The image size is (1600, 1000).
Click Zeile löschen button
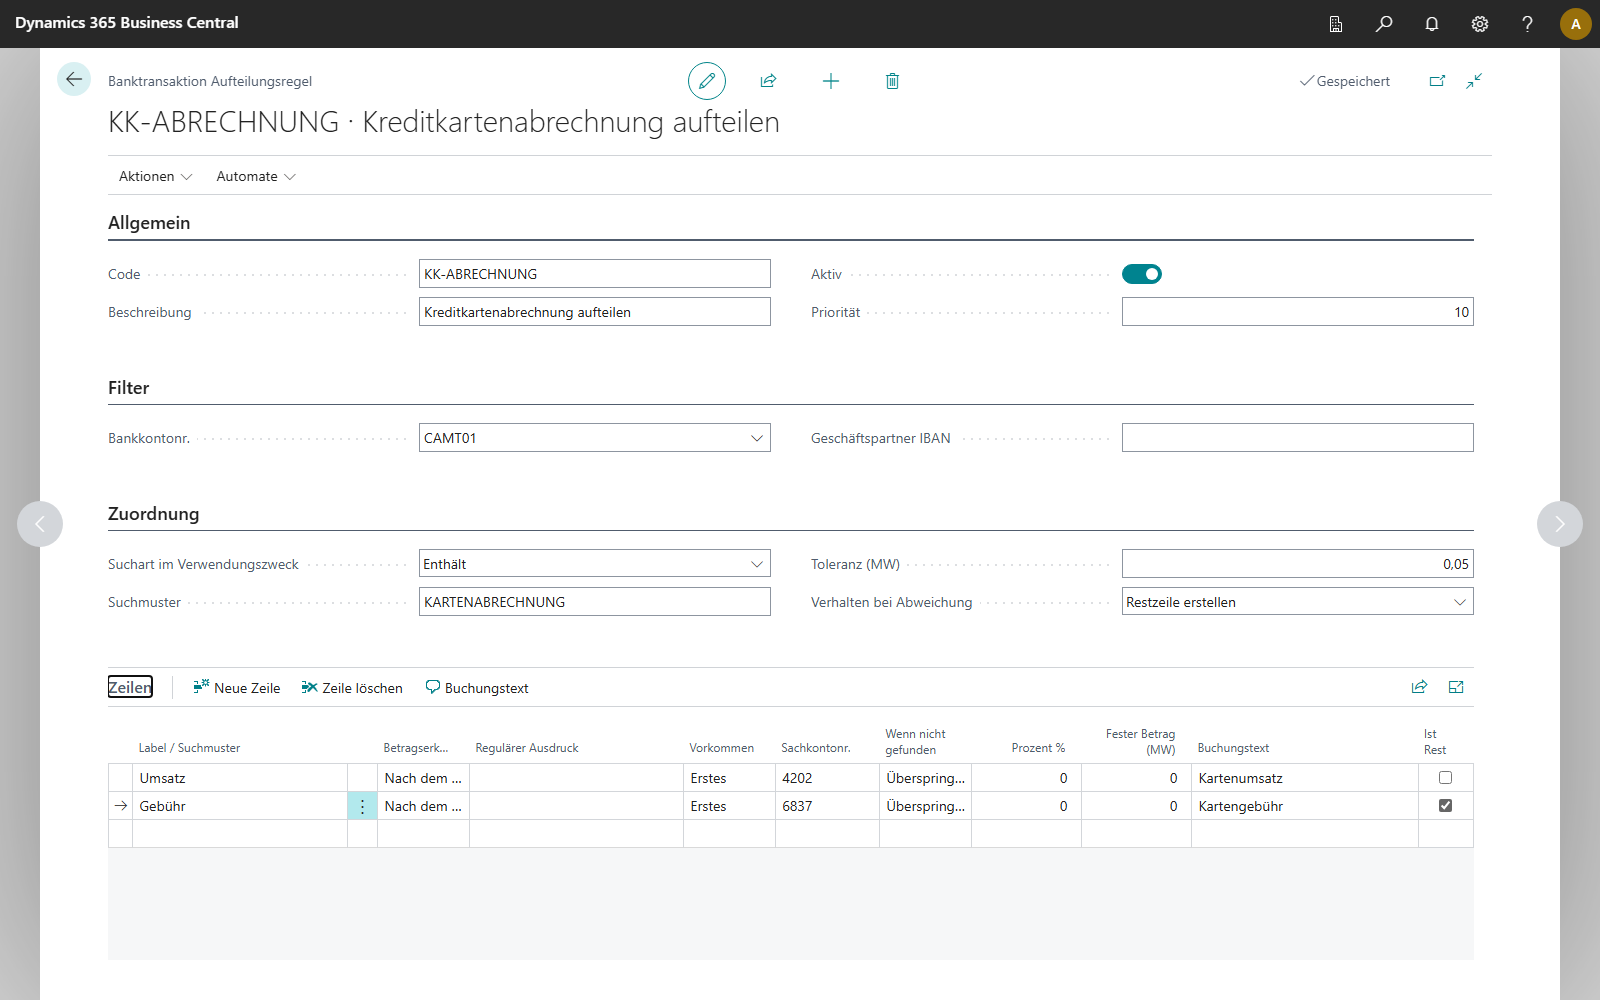[352, 688]
